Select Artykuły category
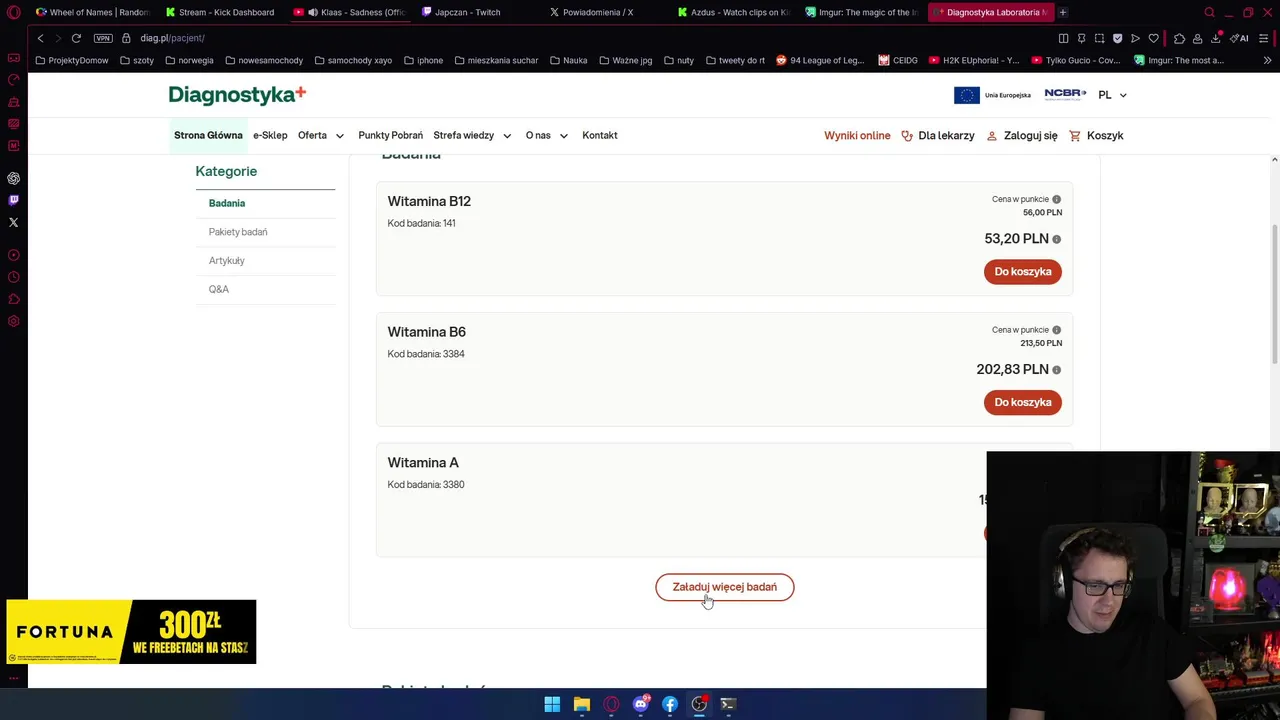Image resolution: width=1280 pixels, height=720 pixels. [x=227, y=260]
